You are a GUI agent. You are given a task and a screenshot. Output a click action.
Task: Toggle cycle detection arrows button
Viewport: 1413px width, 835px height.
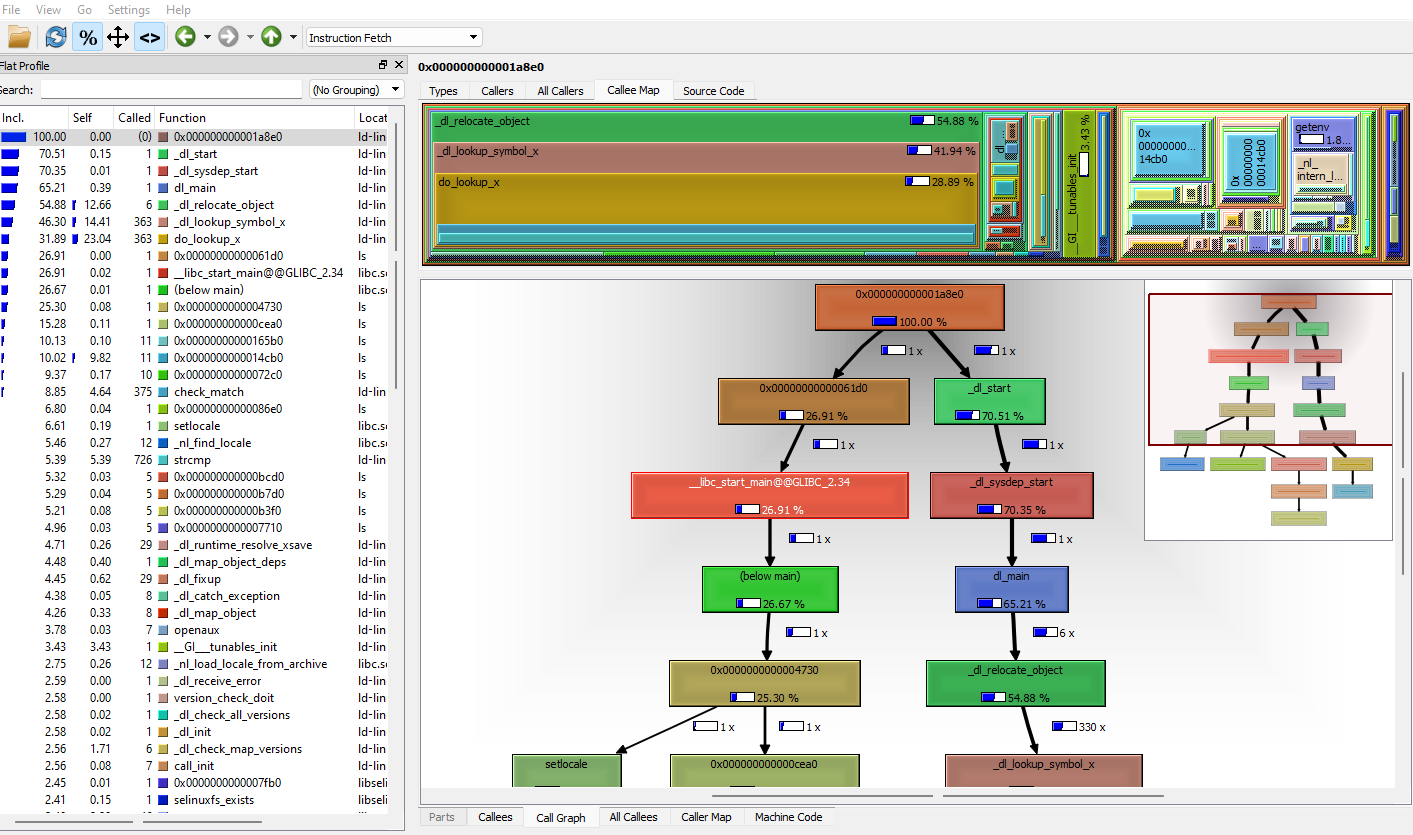click(118, 37)
